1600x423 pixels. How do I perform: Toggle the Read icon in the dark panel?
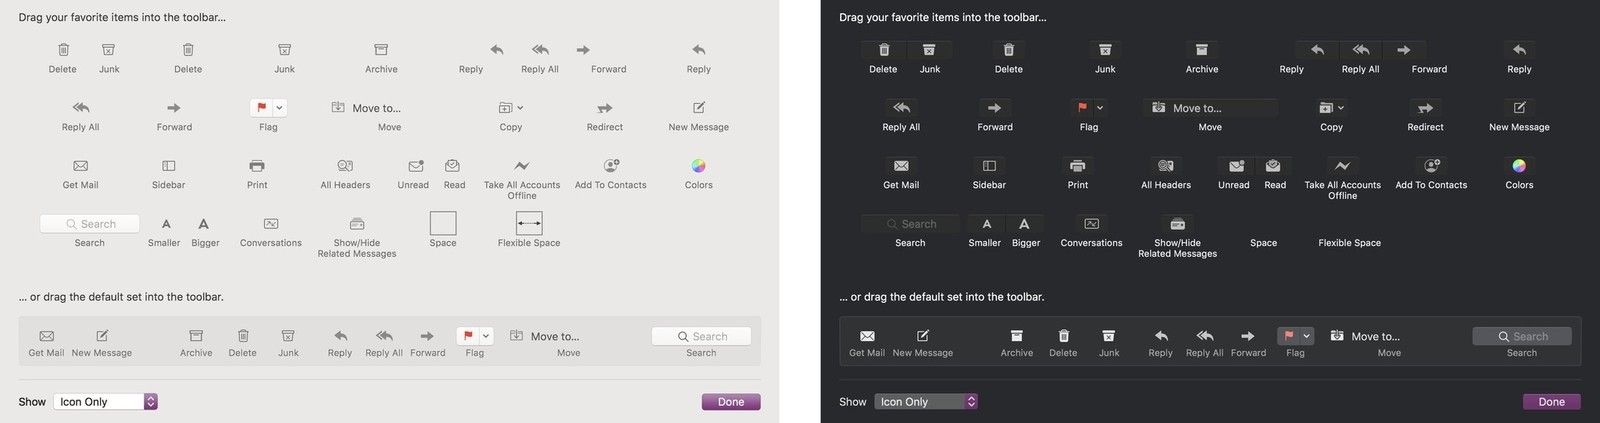click(1273, 166)
